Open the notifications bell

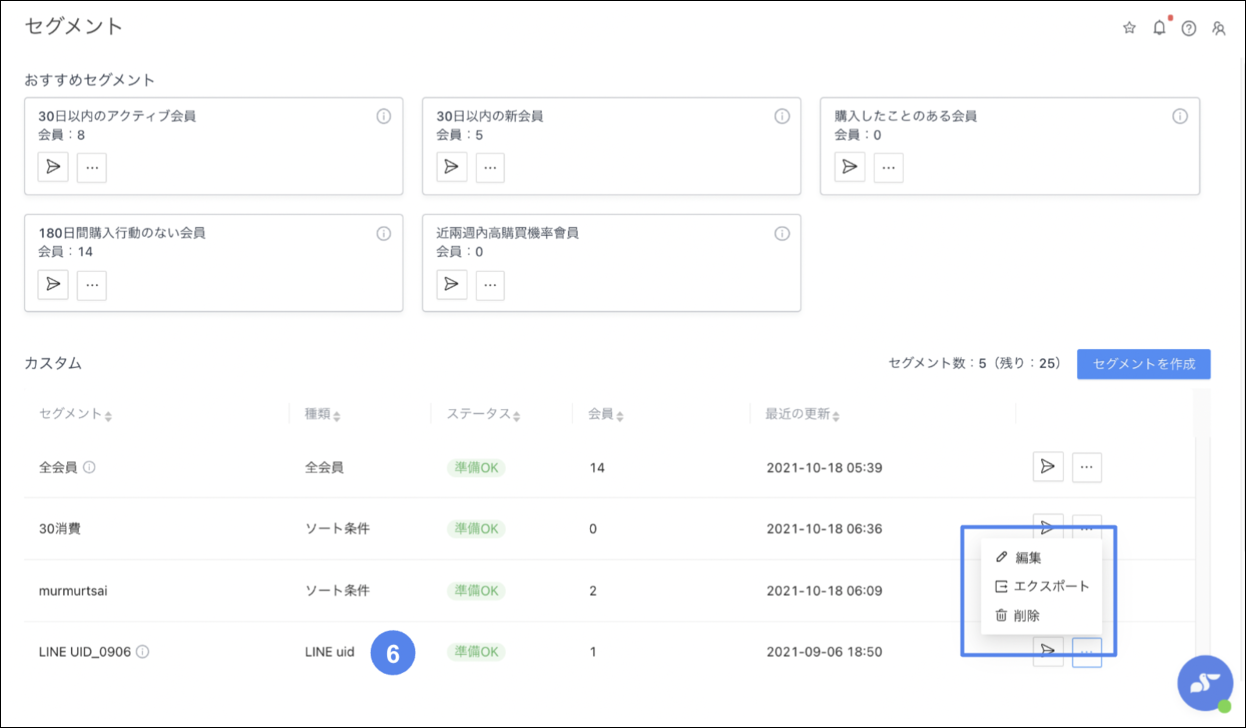pos(1159,28)
